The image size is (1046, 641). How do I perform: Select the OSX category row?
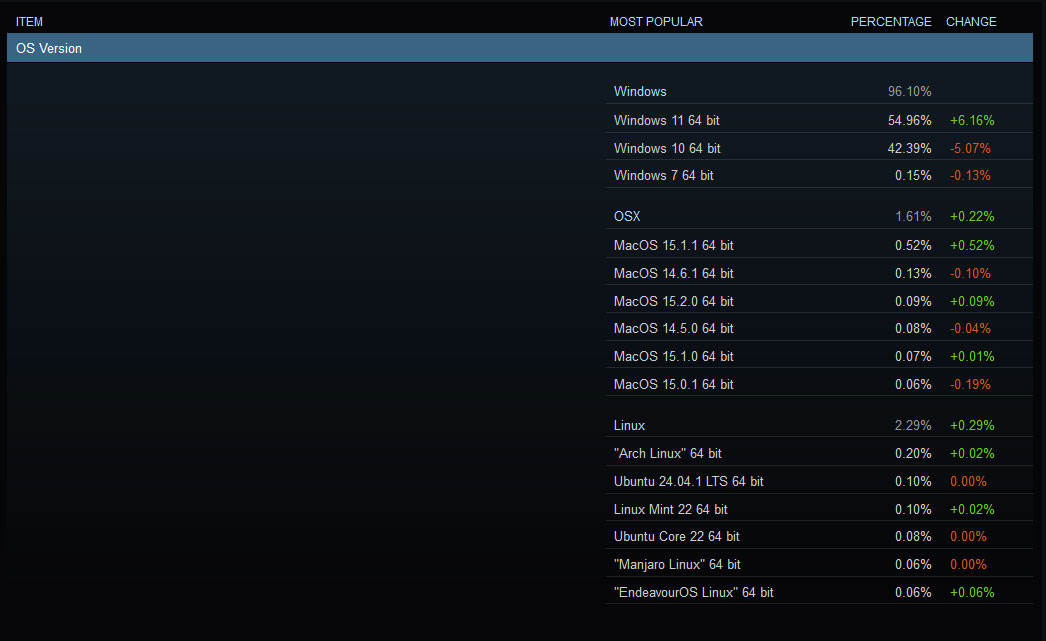819,216
